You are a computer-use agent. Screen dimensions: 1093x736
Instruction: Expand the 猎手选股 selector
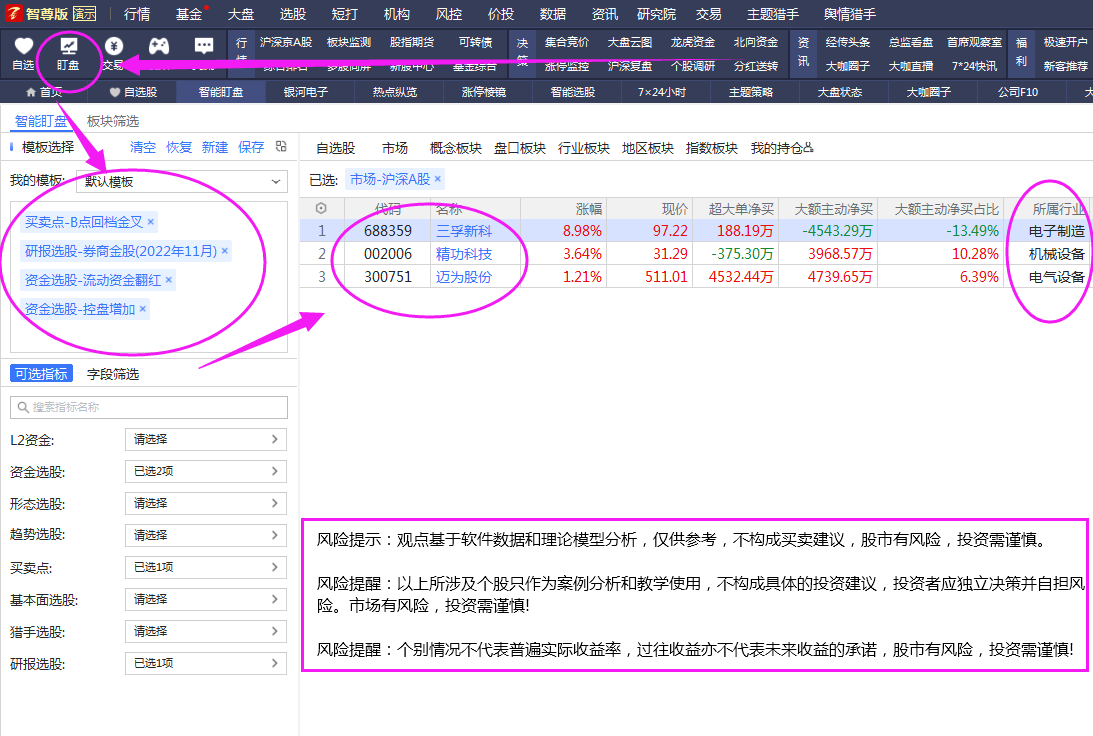pos(206,631)
